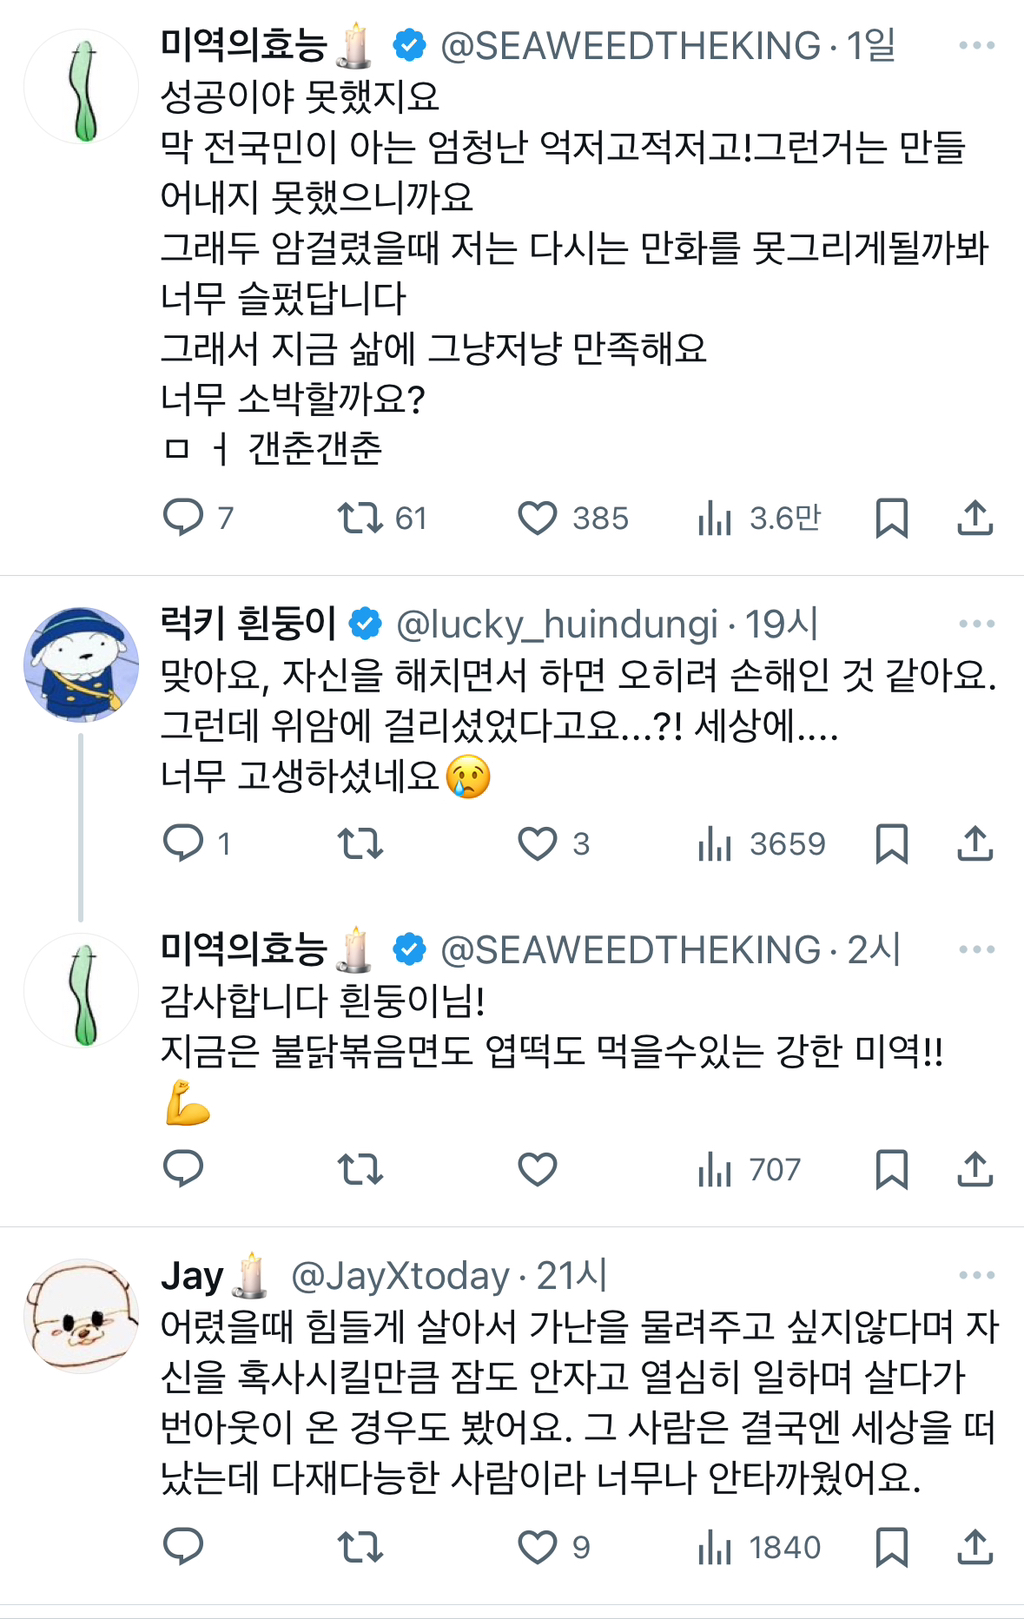
Task: Like the tweet with 385 likes
Action: [537, 518]
